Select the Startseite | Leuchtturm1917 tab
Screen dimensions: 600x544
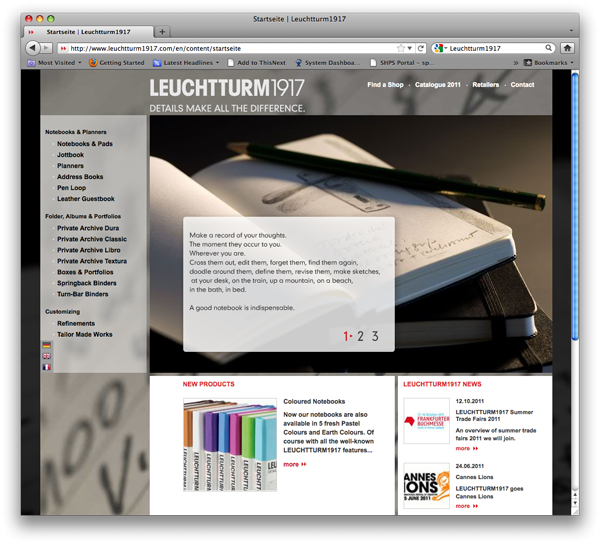(x=88, y=32)
